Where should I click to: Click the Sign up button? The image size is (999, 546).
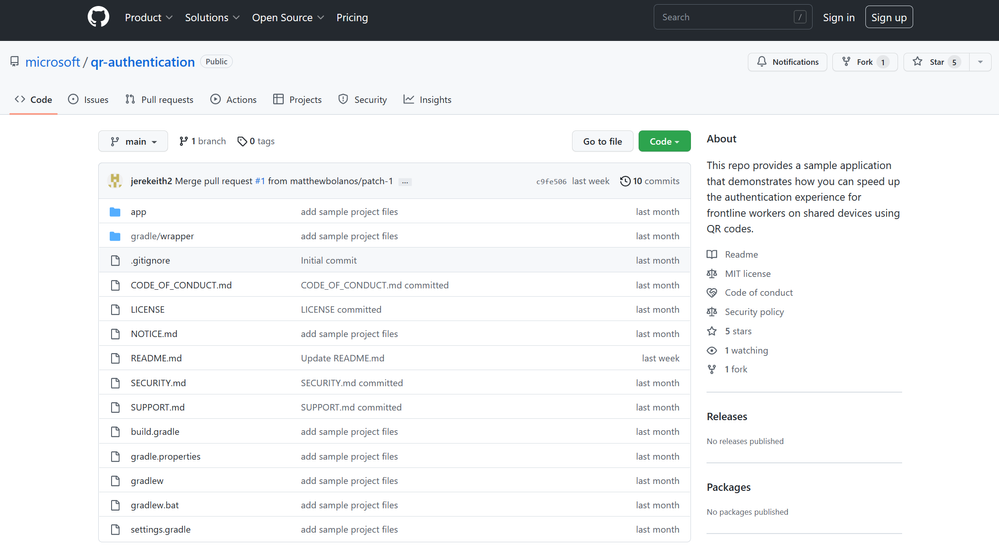point(889,17)
